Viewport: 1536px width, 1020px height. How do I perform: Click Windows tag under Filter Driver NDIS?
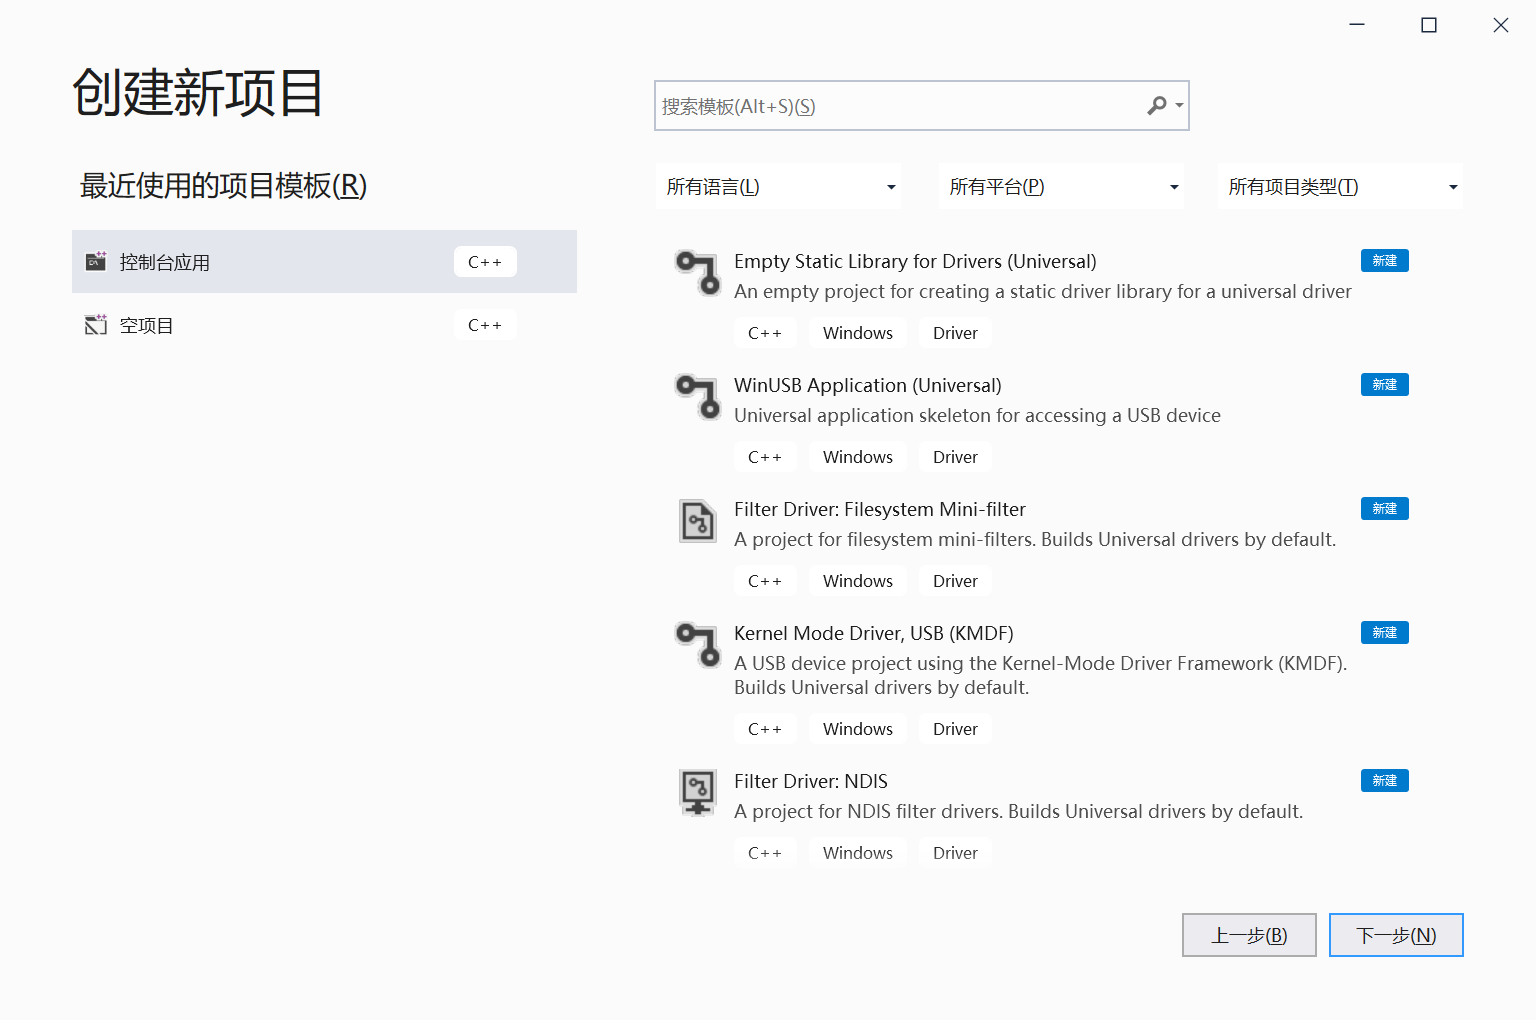pyautogui.click(x=858, y=853)
